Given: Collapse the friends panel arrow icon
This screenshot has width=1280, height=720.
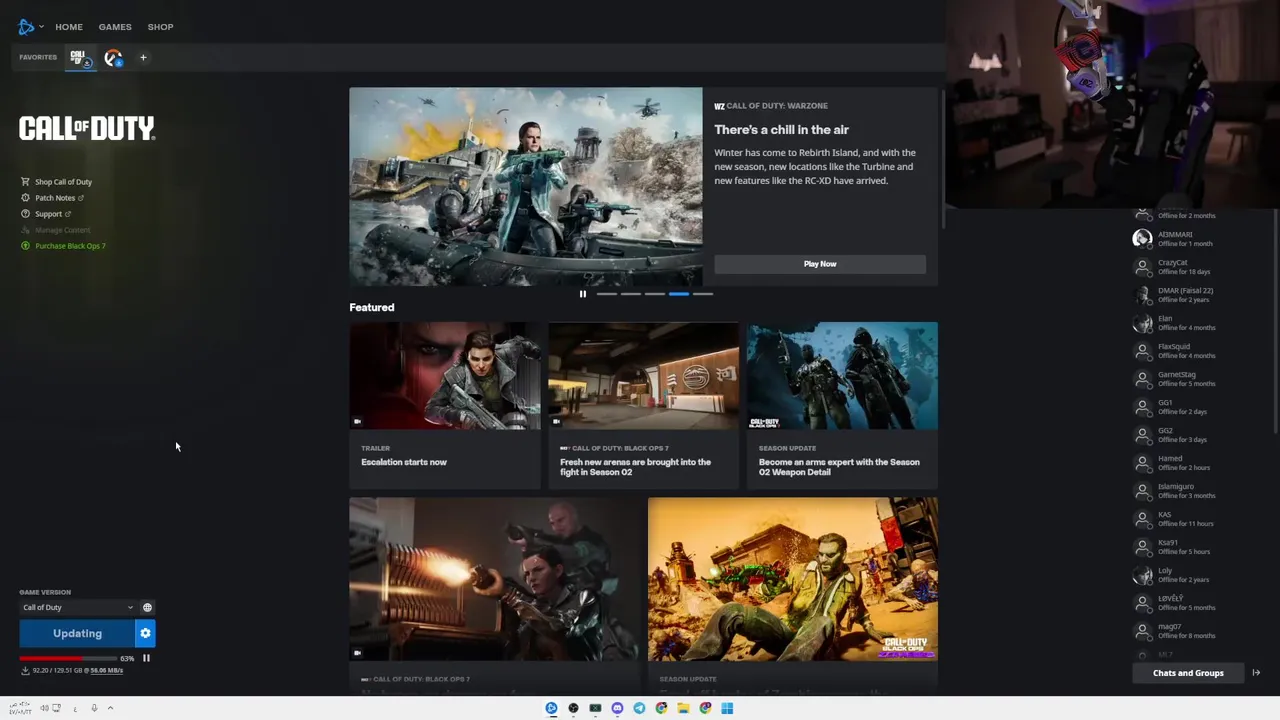Looking at the screenshot, I should pos(1256,673).
